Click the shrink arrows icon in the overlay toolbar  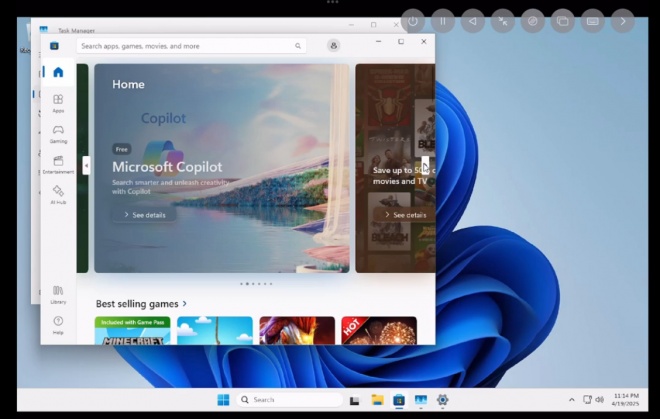(x=503, y=21)
